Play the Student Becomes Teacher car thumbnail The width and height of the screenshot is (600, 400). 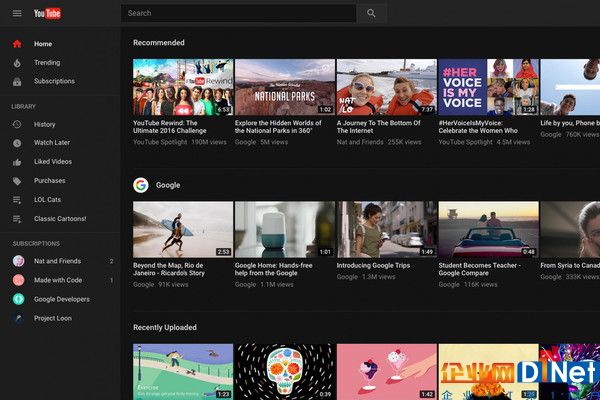coord(488,229)
